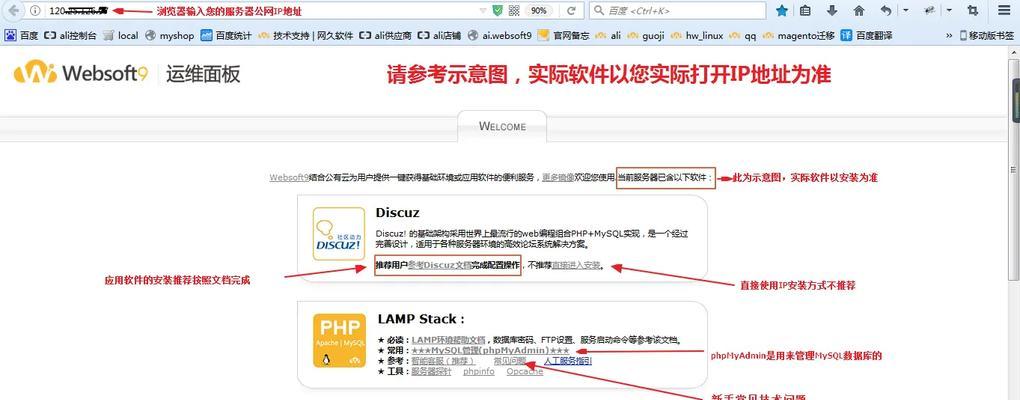Open the downloads arrow icon
Screen dimensions: 1020x400
coord(832,10)
